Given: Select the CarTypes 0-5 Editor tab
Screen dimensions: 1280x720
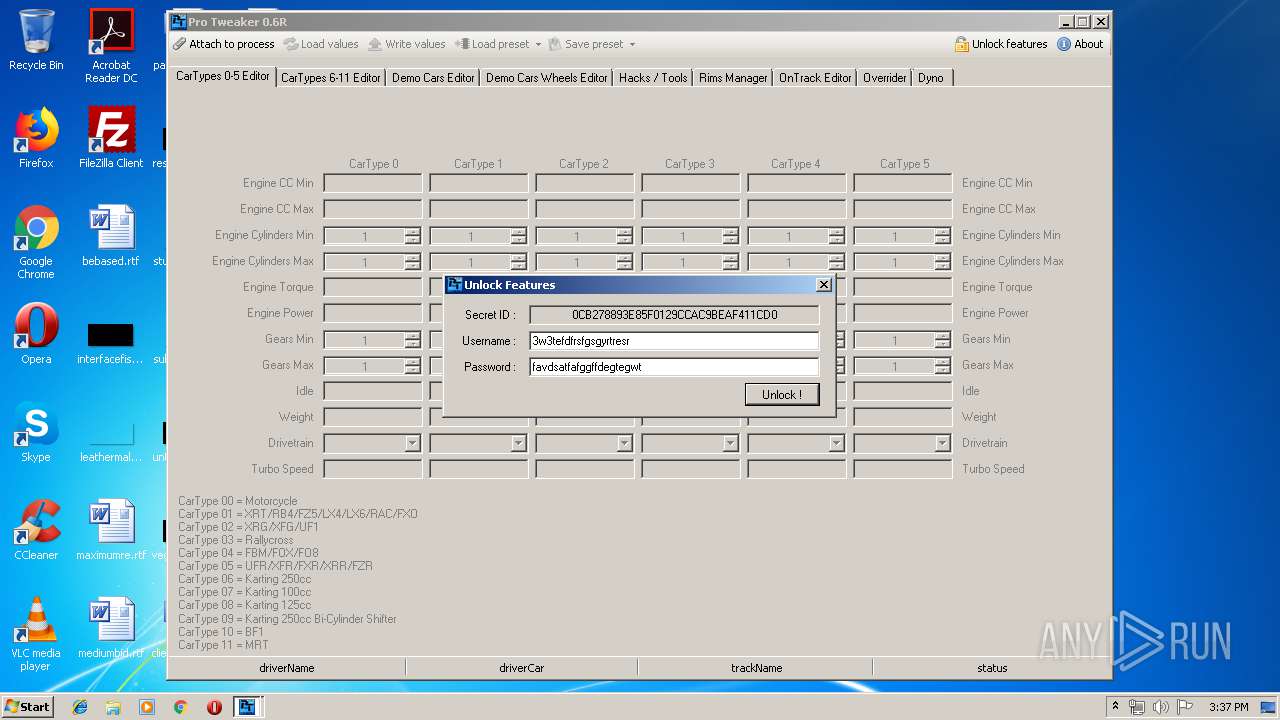Looking at the screenshot, I should point(222,76).
